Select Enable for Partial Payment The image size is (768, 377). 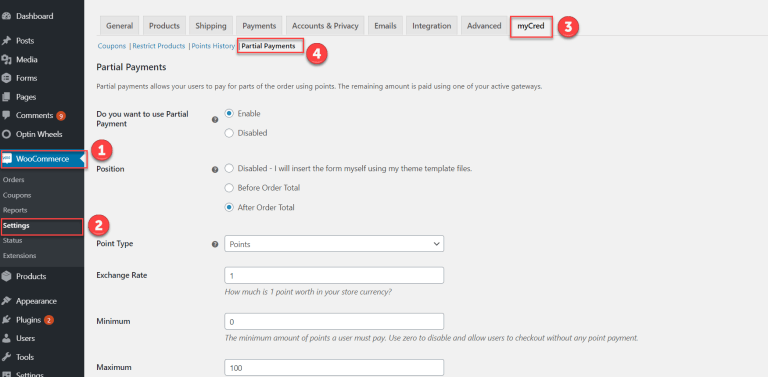pyautogui.click(x=229, y=114)
